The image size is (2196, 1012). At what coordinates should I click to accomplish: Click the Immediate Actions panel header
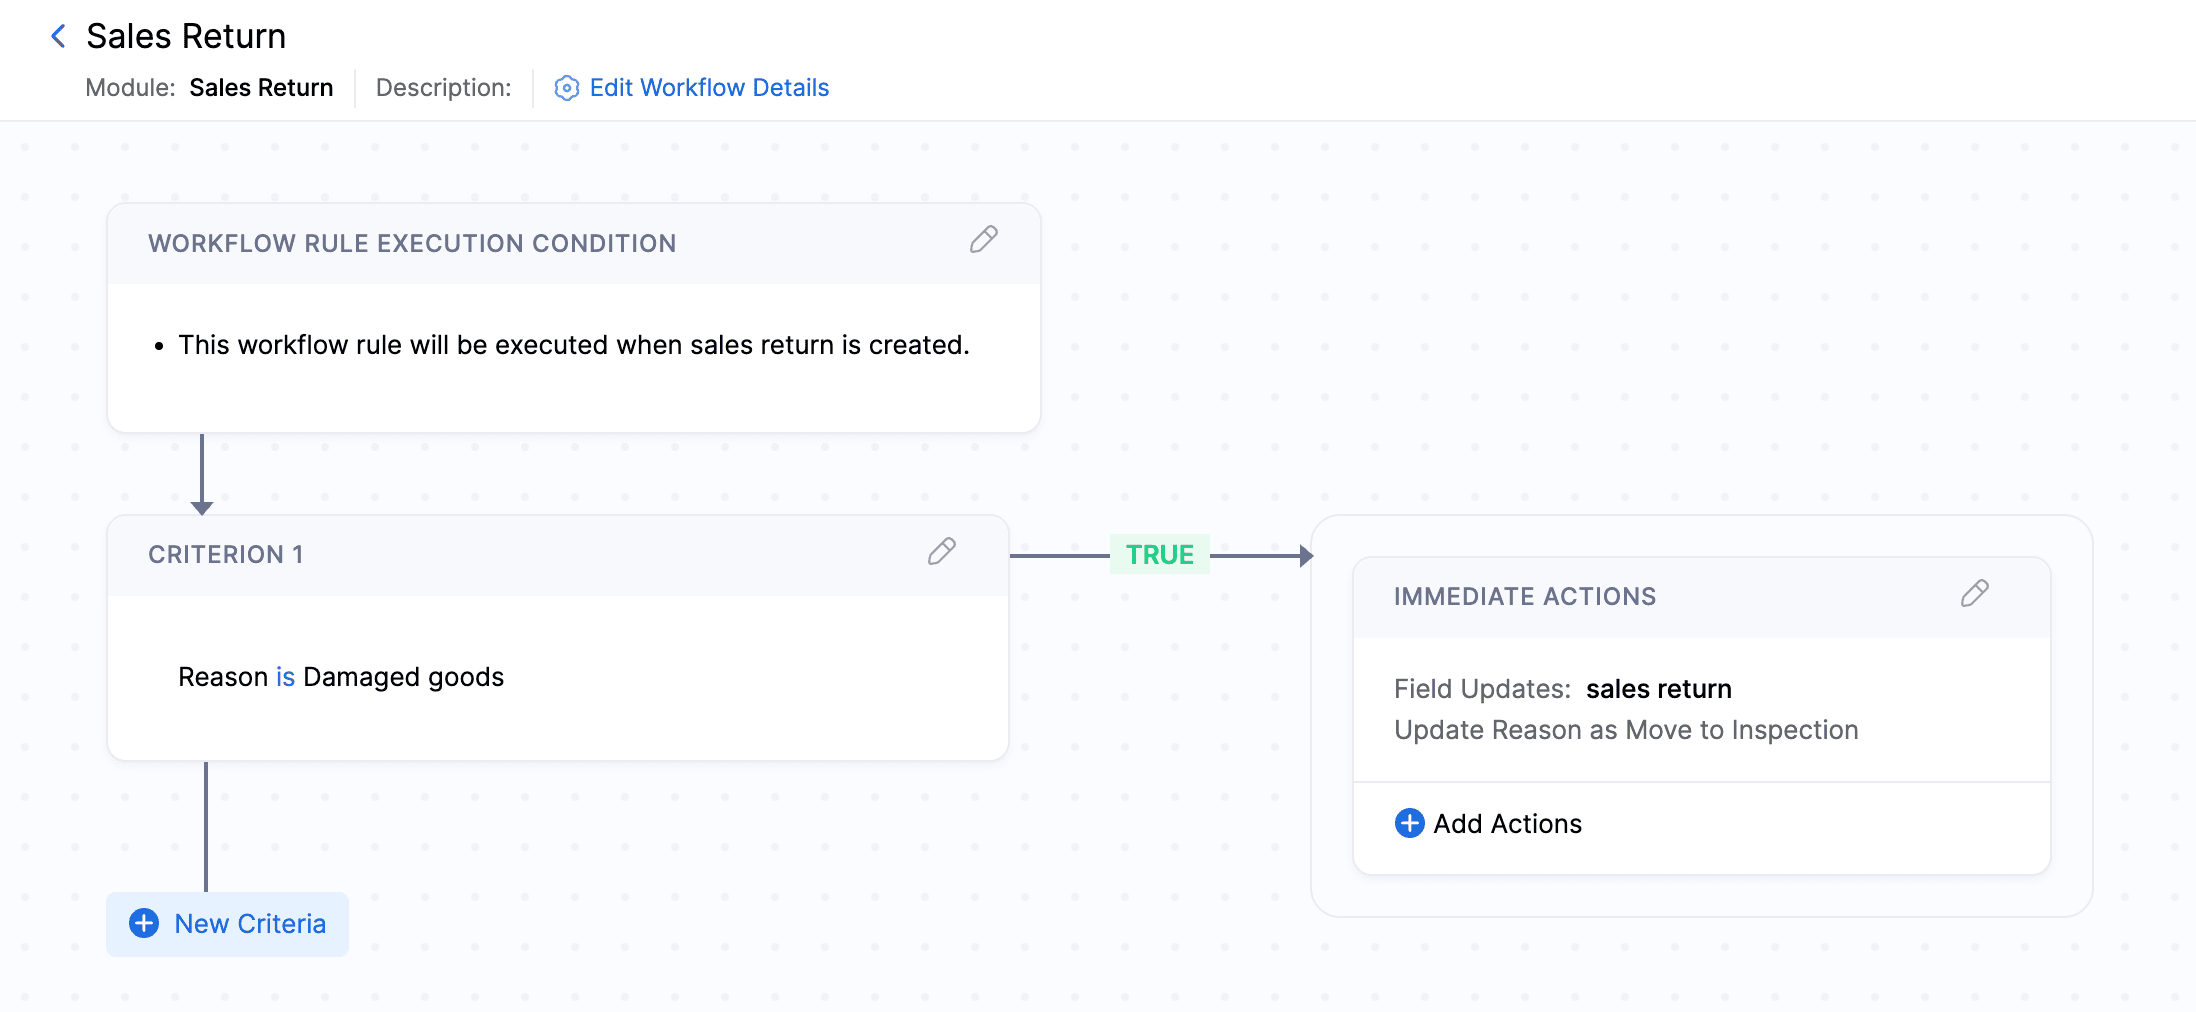[1524, 595]
